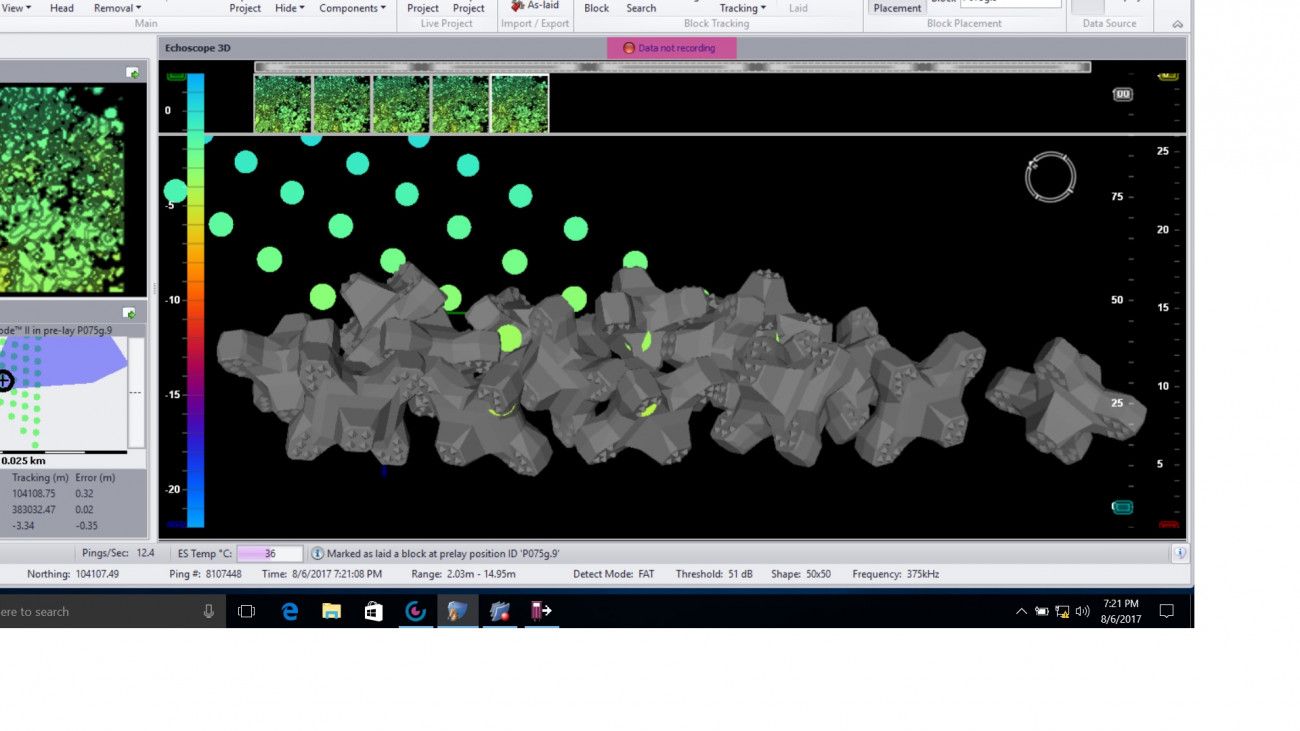Click green tag atop depth color bar
This screenshot has height=731, width=1300.
(177, 76)
